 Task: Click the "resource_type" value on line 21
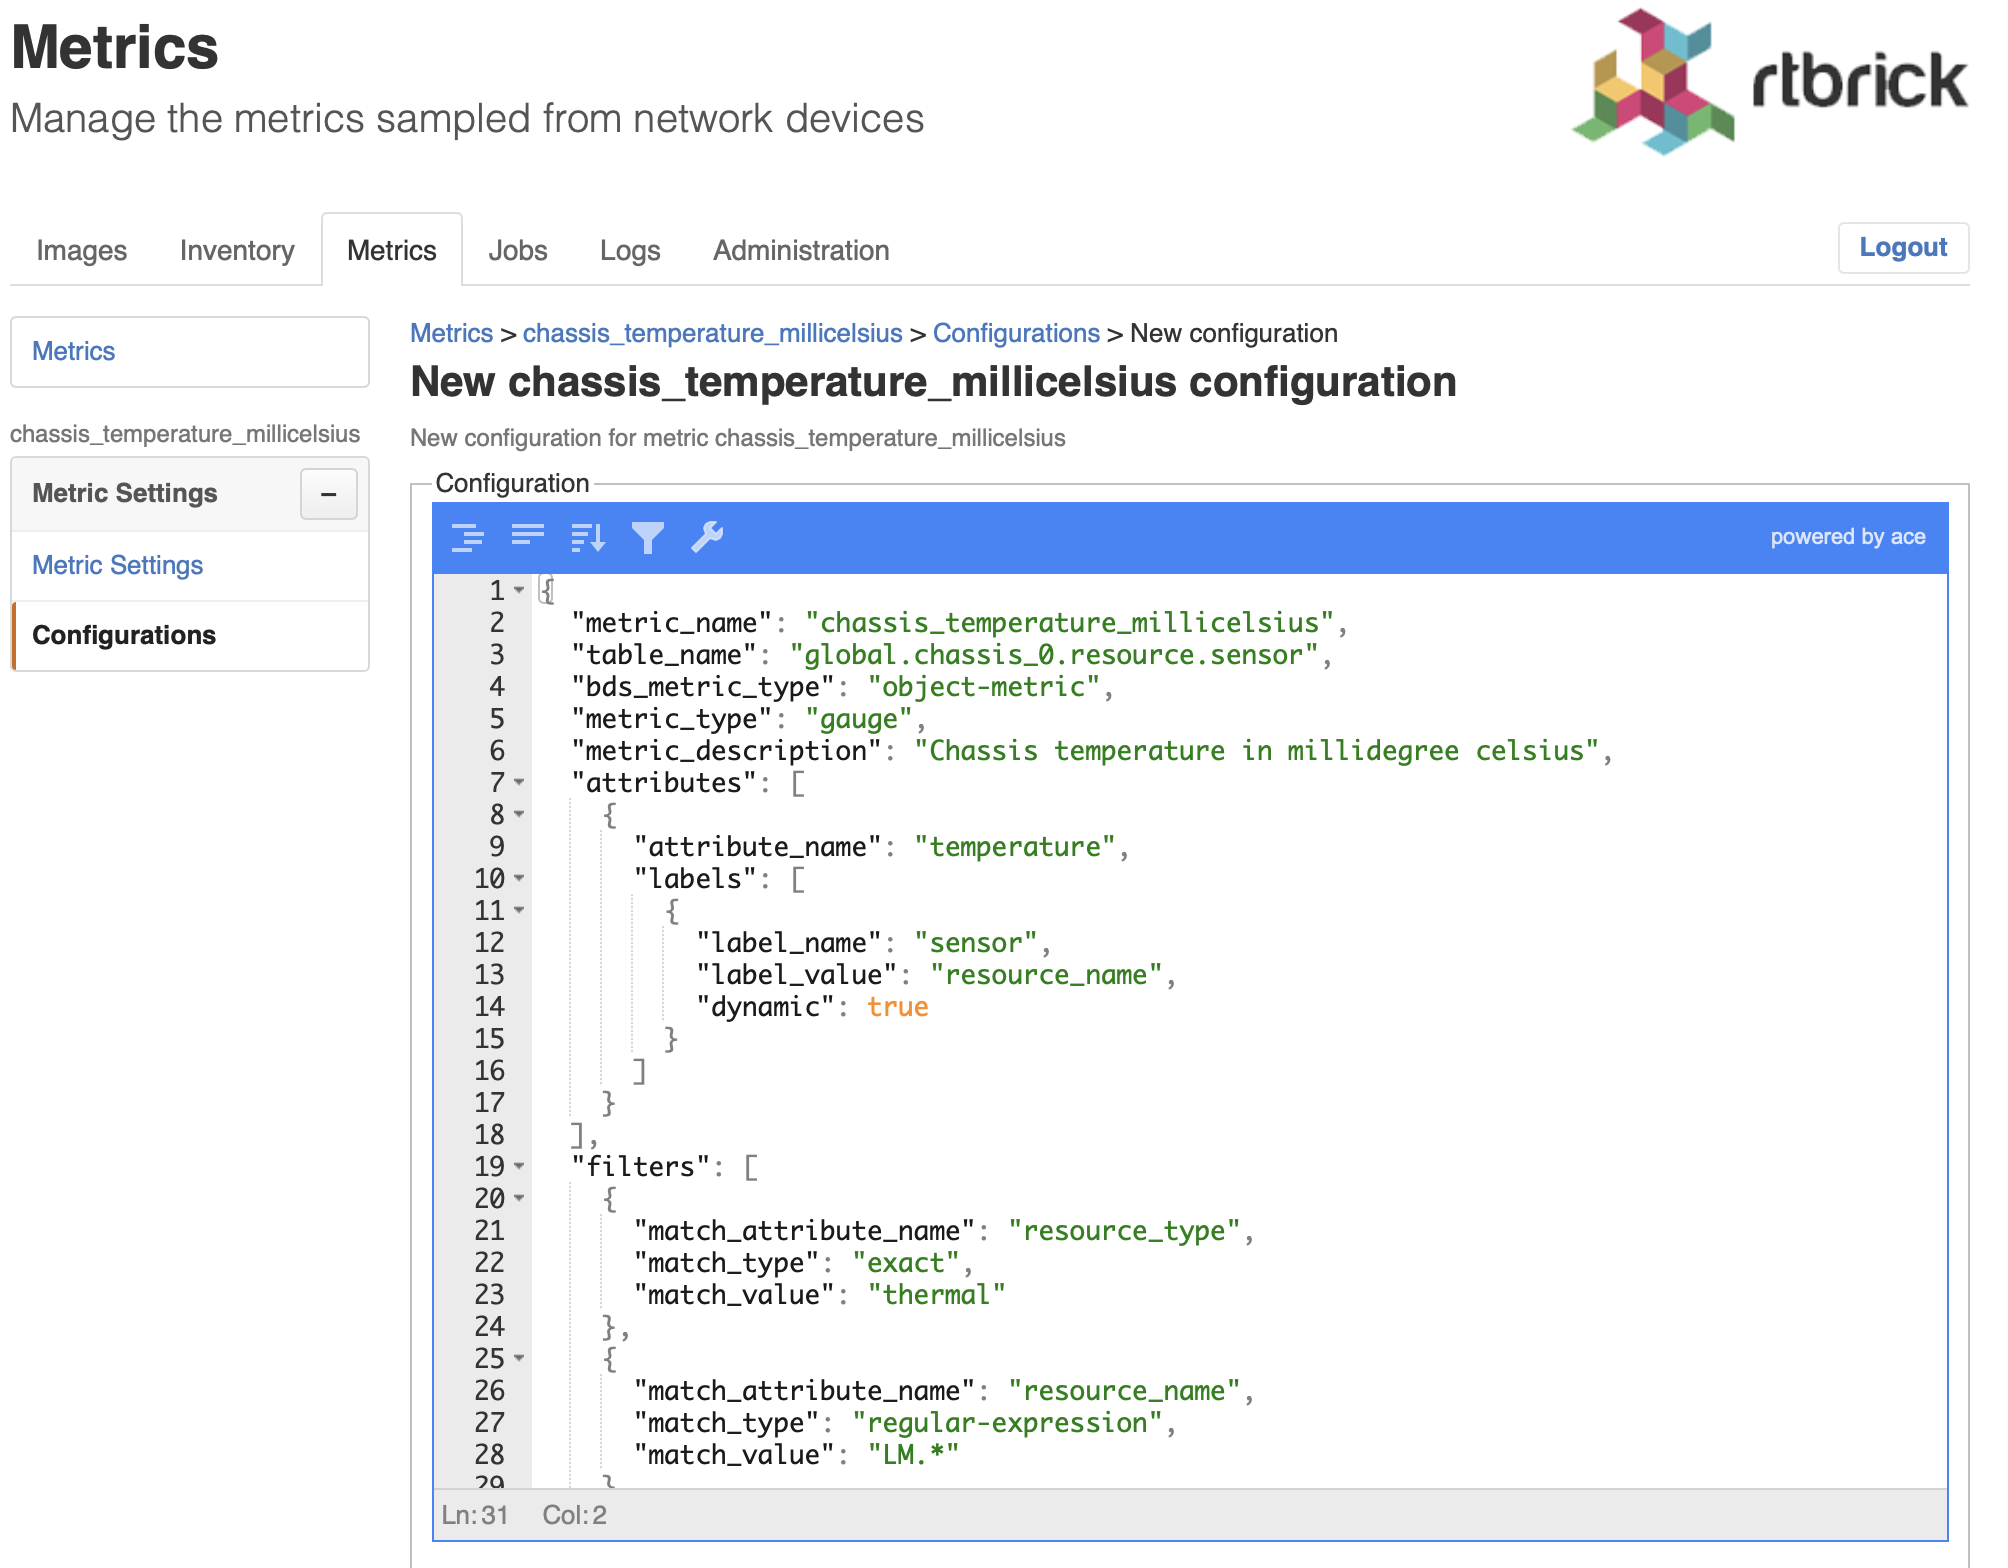pos(1125,1231)
